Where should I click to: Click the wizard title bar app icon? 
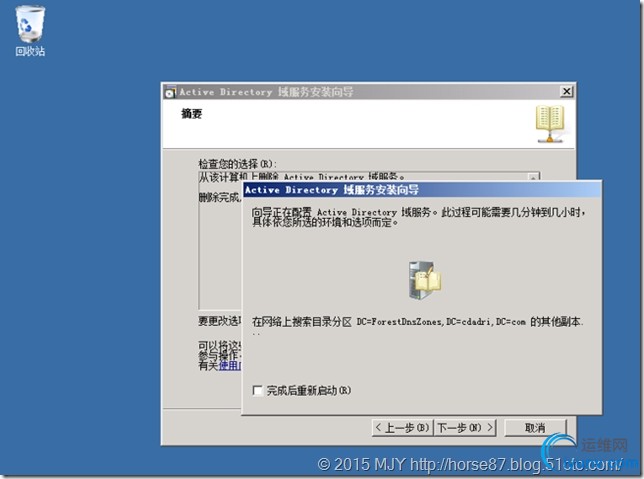coord(170,92)
